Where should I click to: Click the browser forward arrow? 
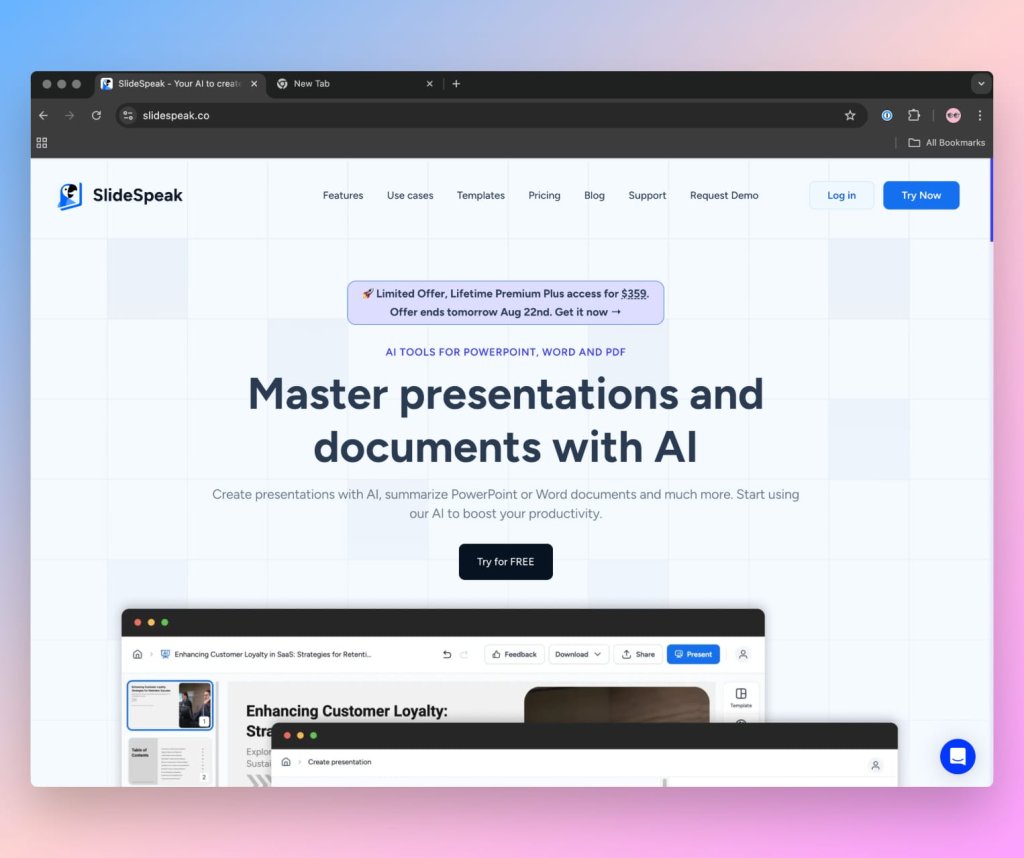tap(70, 116)
